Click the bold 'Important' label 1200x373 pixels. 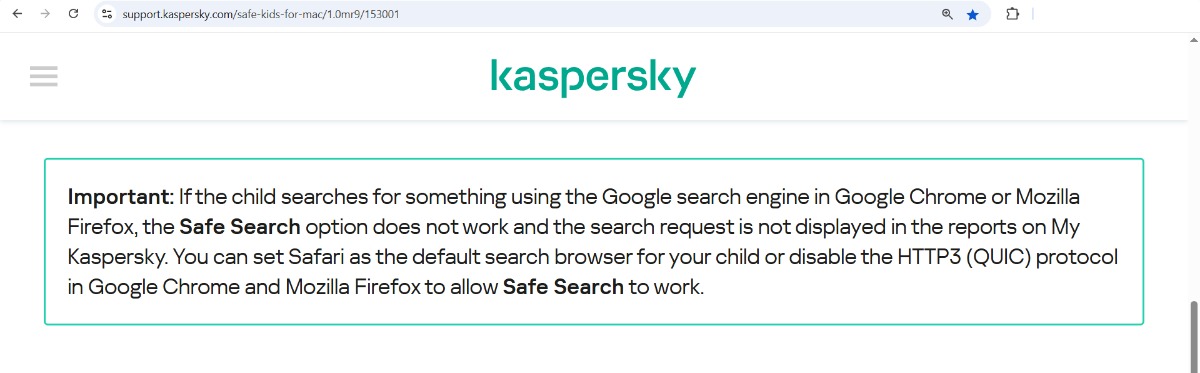[x=121, y=196]
